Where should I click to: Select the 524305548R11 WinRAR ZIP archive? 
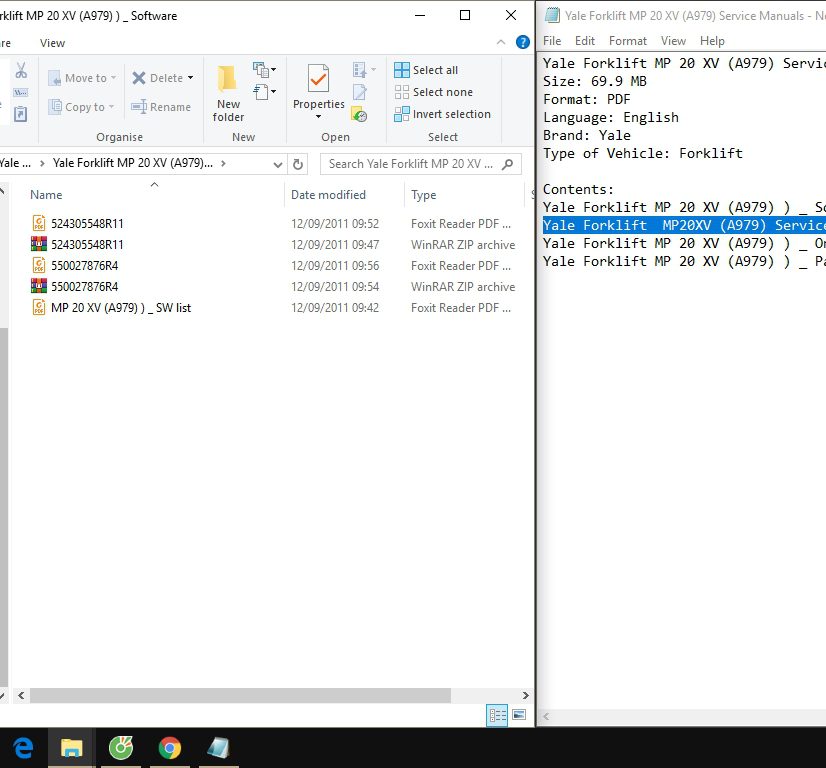coord(87,245)
